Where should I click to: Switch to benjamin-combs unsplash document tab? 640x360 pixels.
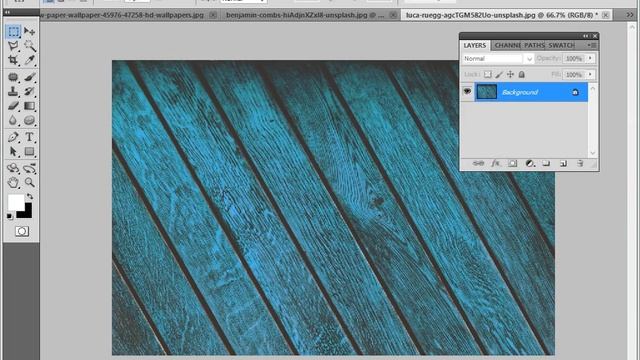tap(305, 15)
